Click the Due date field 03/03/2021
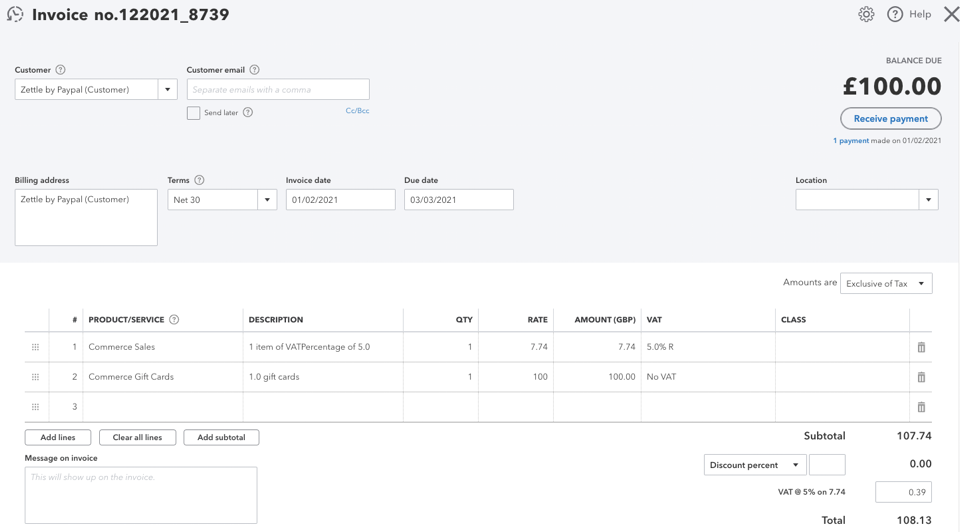 pyautogui.click(x=459, y=200)
